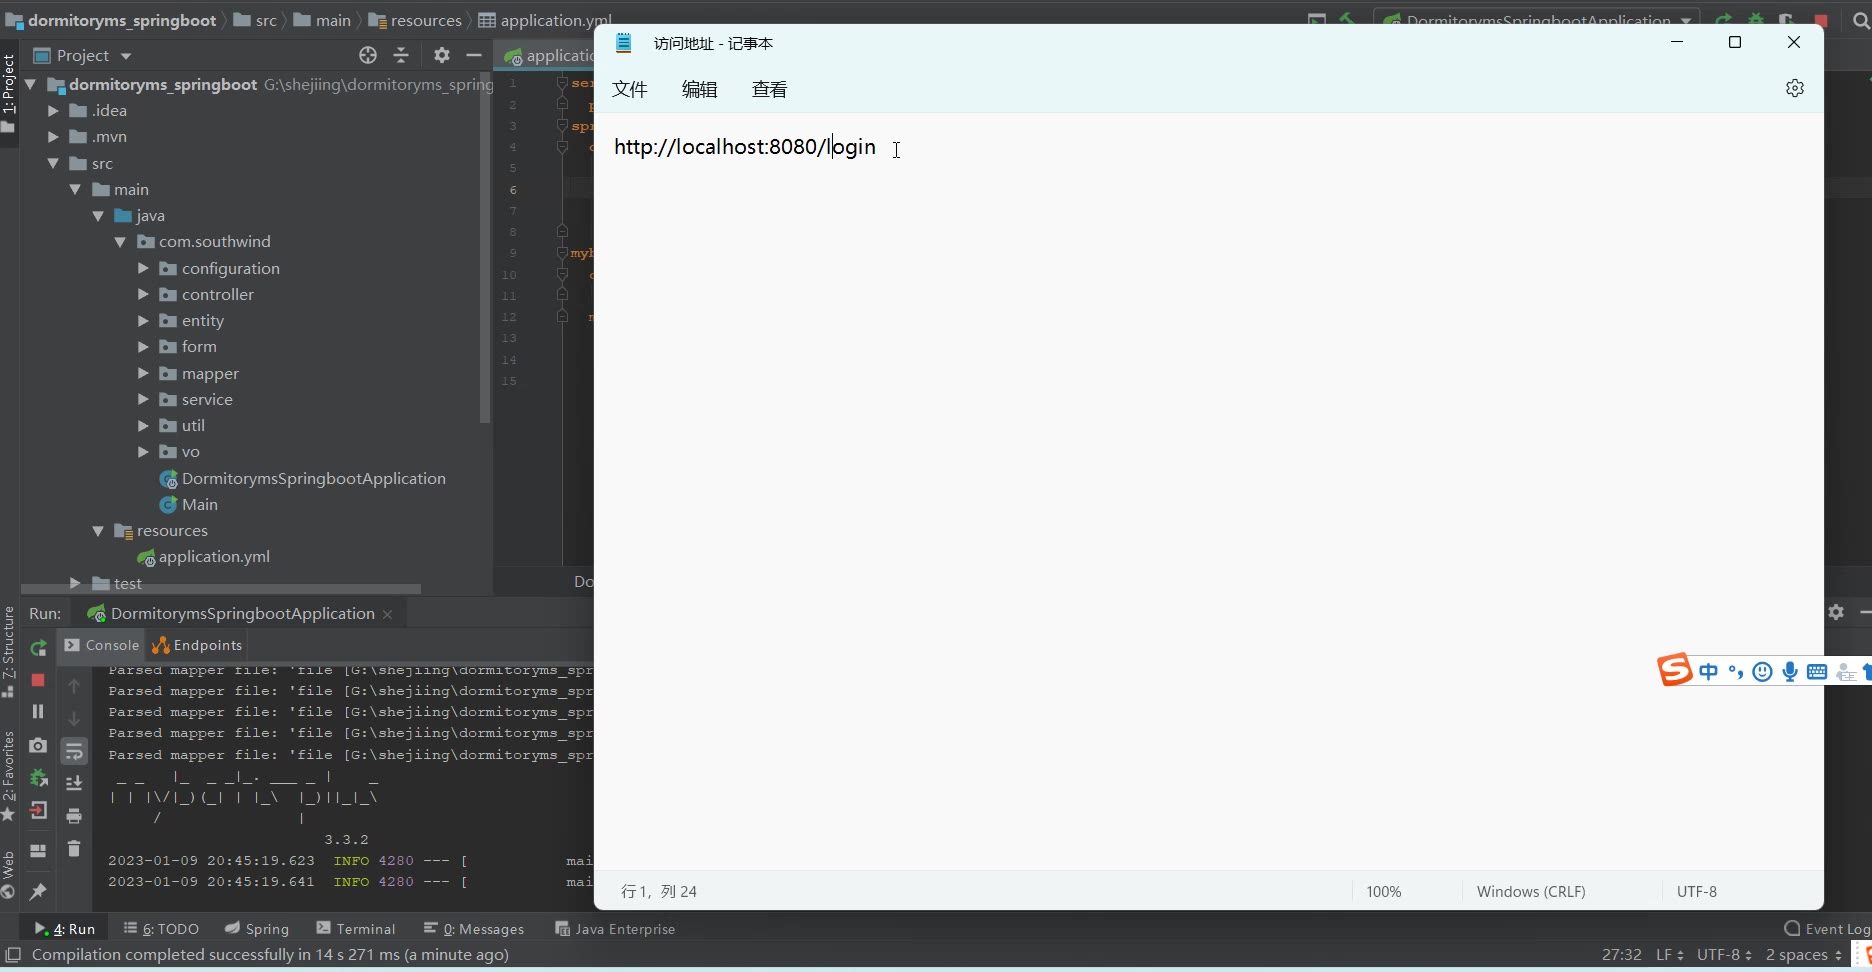Click the Project tree horizontal scrollbar
1872x972 pixels.
[x=220, y=589]
